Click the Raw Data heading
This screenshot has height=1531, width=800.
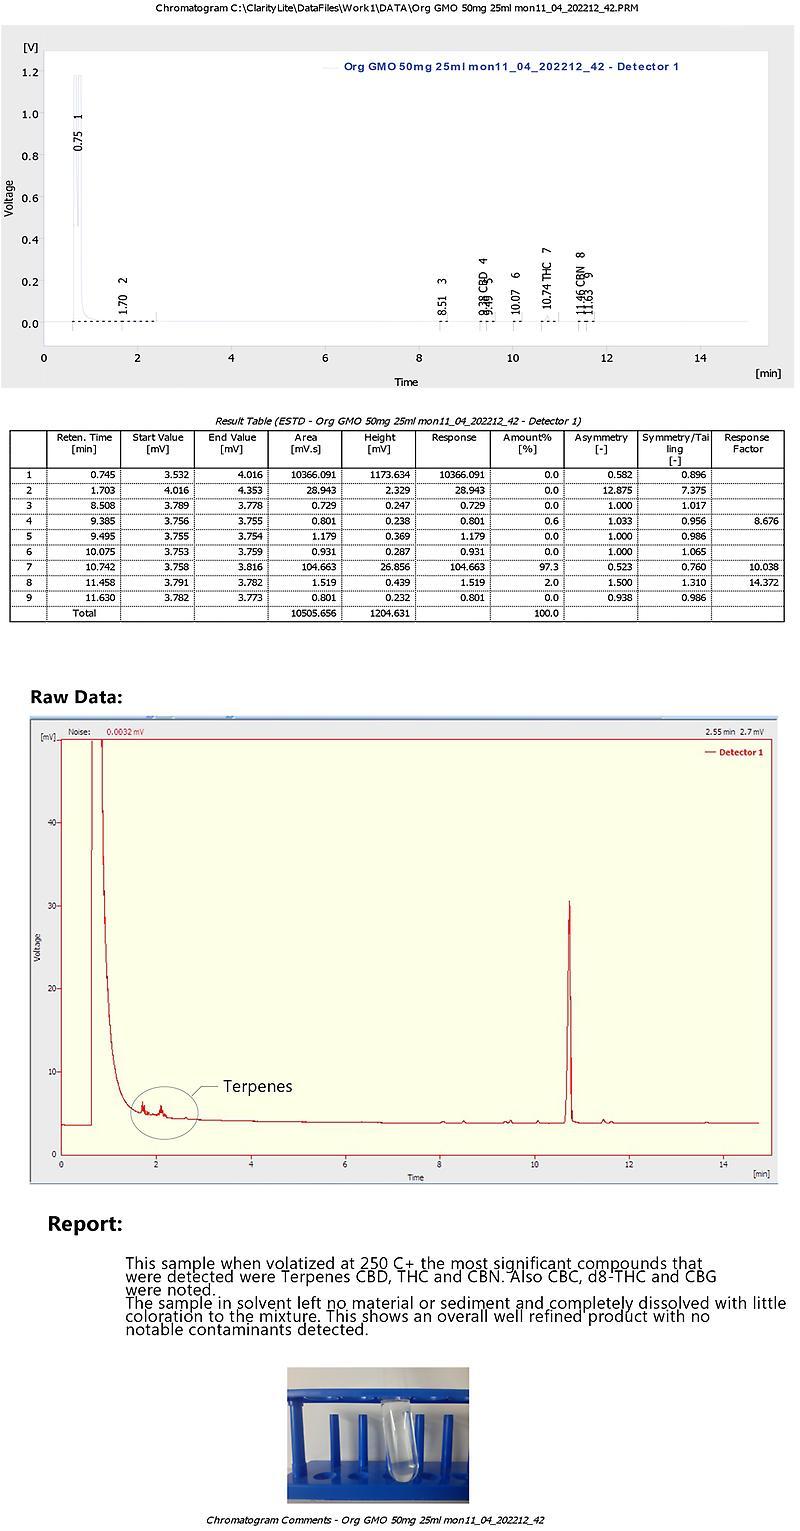[x=76, y=697]
